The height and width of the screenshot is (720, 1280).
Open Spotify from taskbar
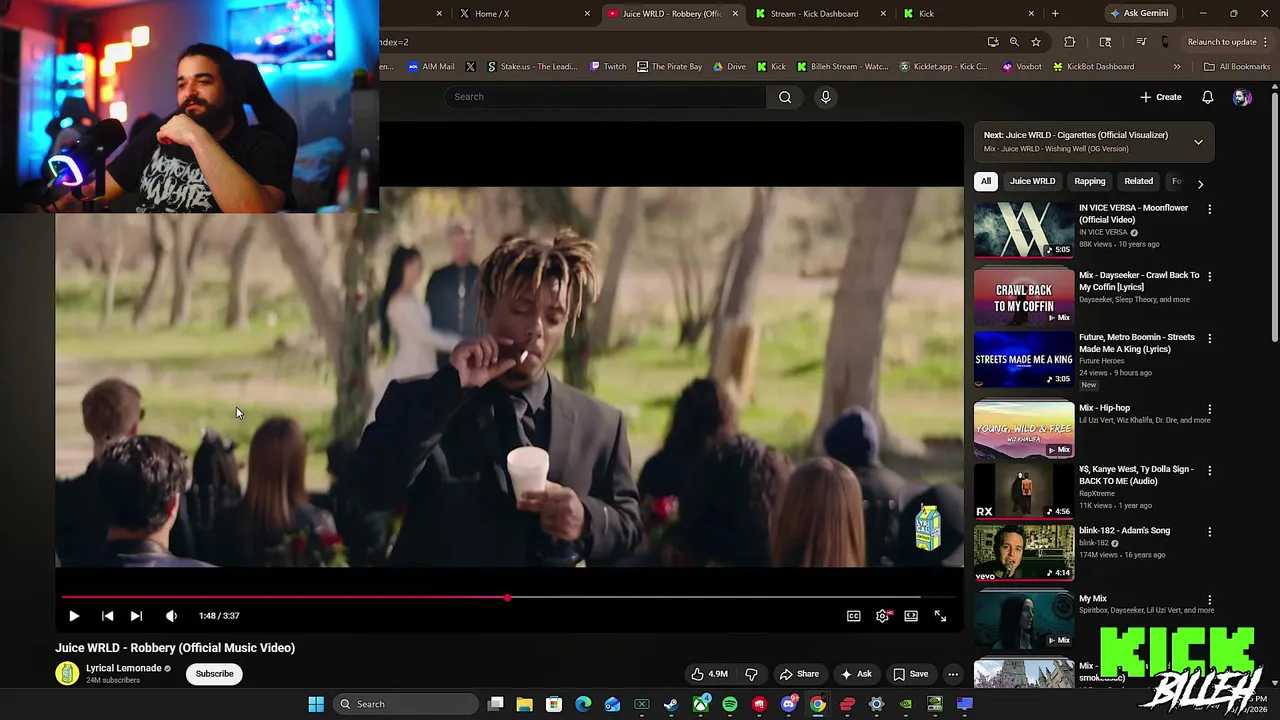(730, 704)
